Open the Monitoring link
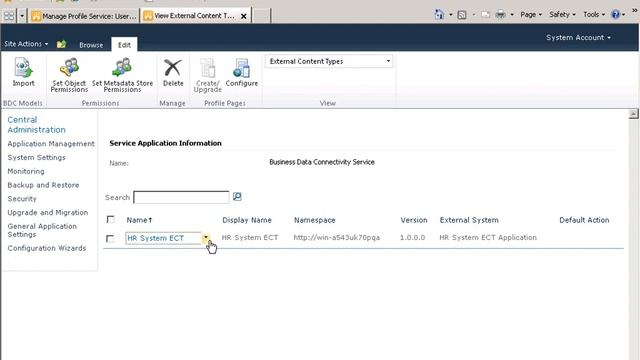 point(26,171)
